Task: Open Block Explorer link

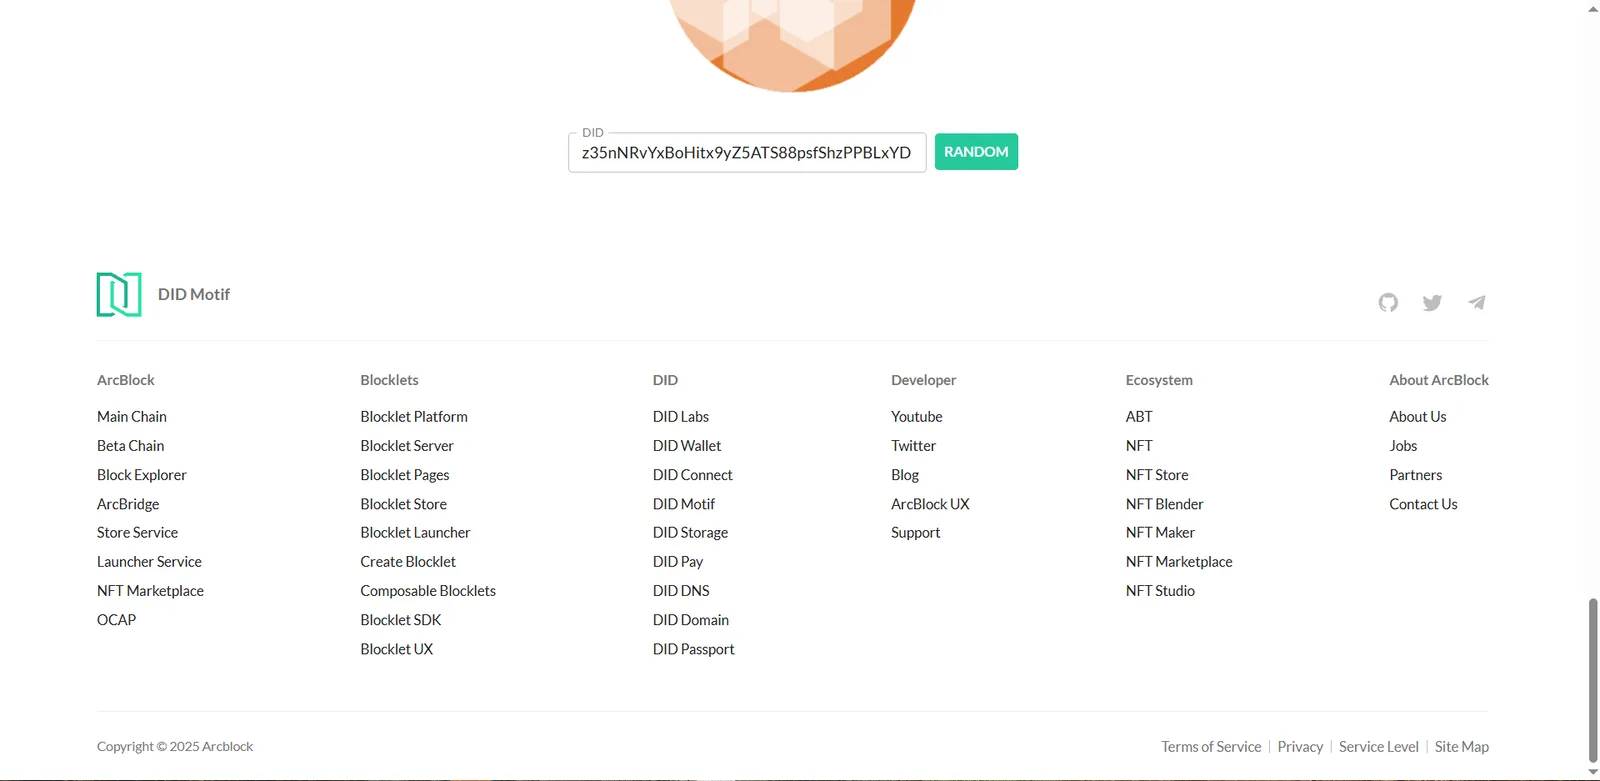Action: point(142,475)
